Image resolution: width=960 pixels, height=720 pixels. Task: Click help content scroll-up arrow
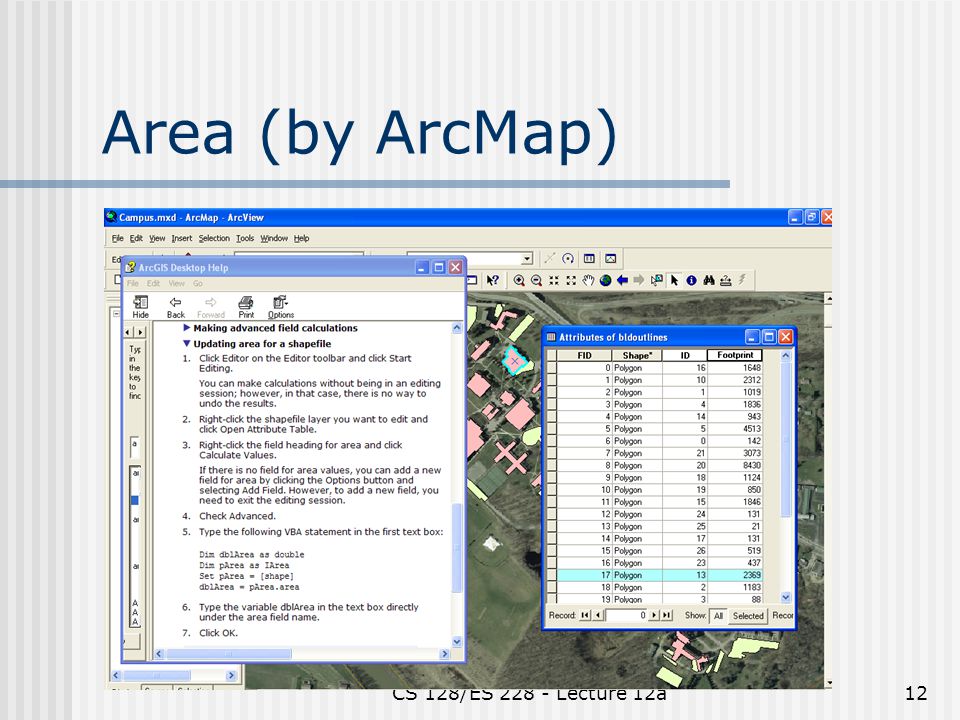tap(457, 328)
